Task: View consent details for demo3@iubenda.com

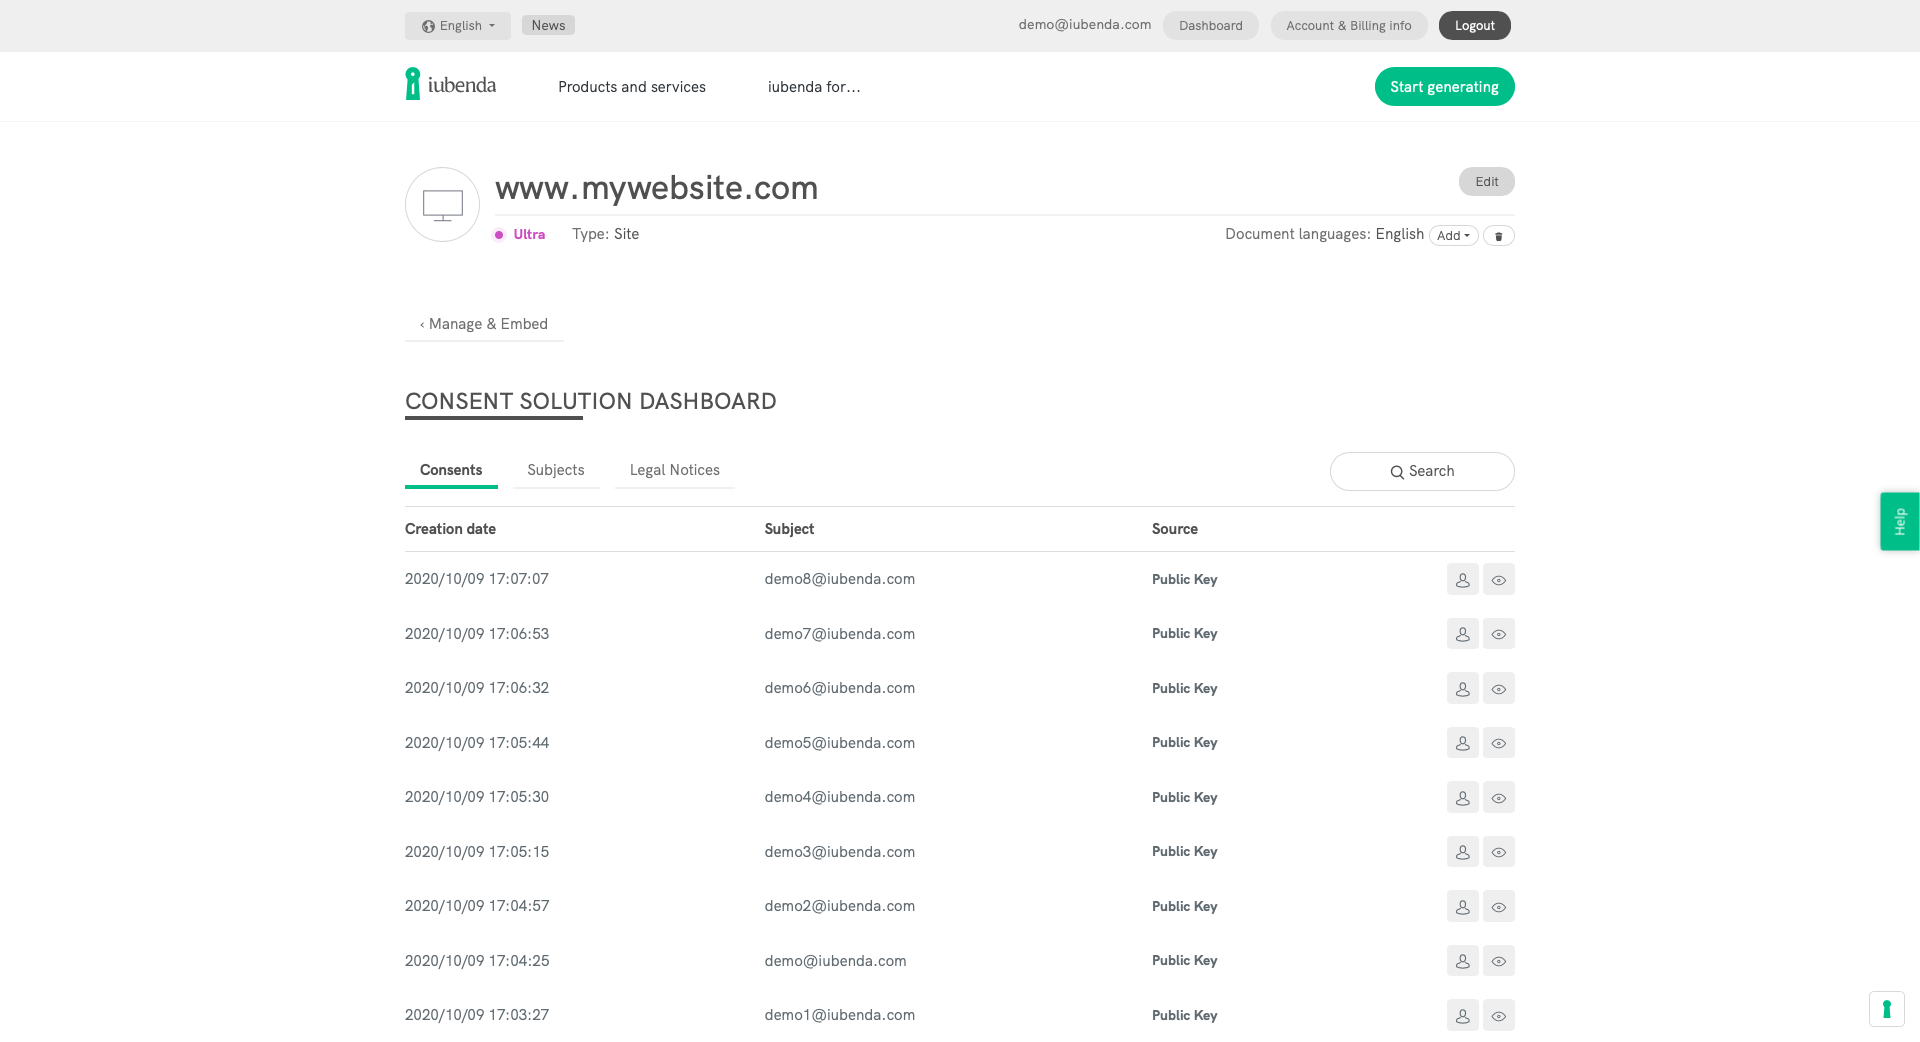Action: click(1498, 851)
